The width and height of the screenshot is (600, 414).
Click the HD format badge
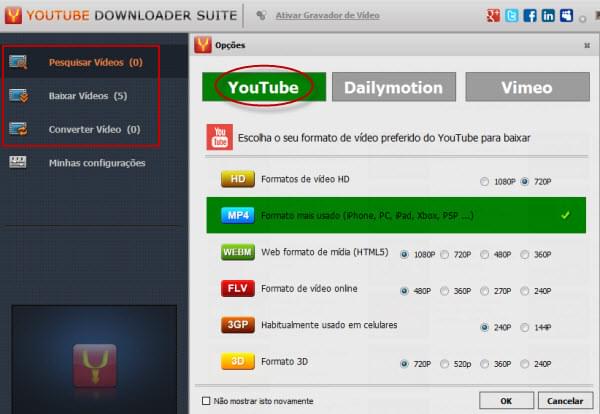[x=238, y=179]
